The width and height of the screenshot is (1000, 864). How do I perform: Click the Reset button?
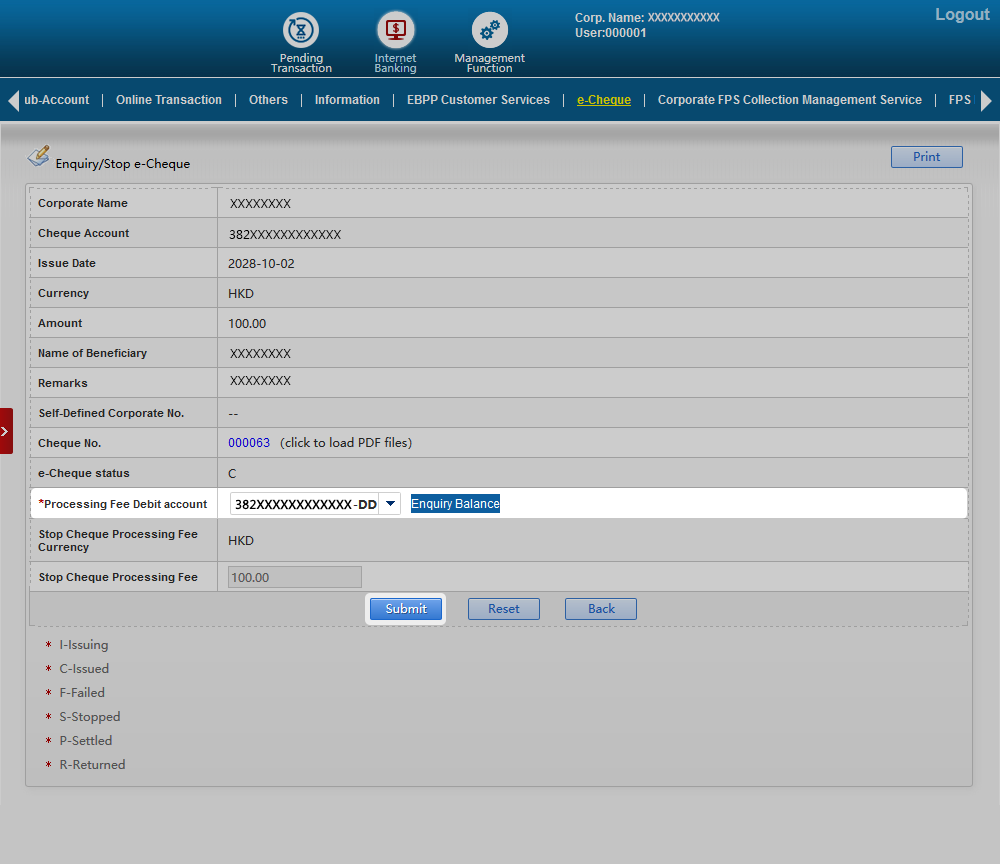pos(504,609)
